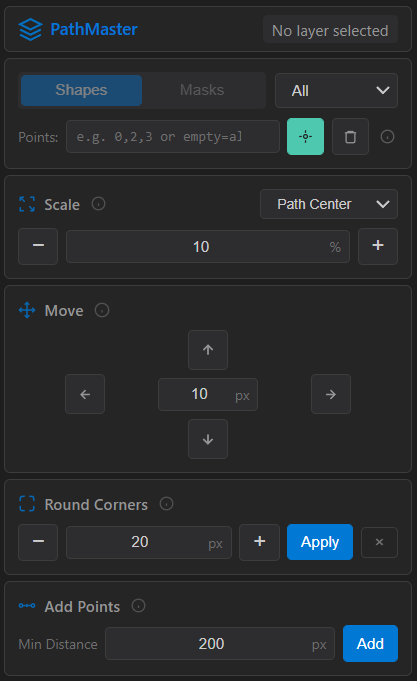Click the Min Distance value field
The height and width of the screenshot is (681, 417).
220,644
